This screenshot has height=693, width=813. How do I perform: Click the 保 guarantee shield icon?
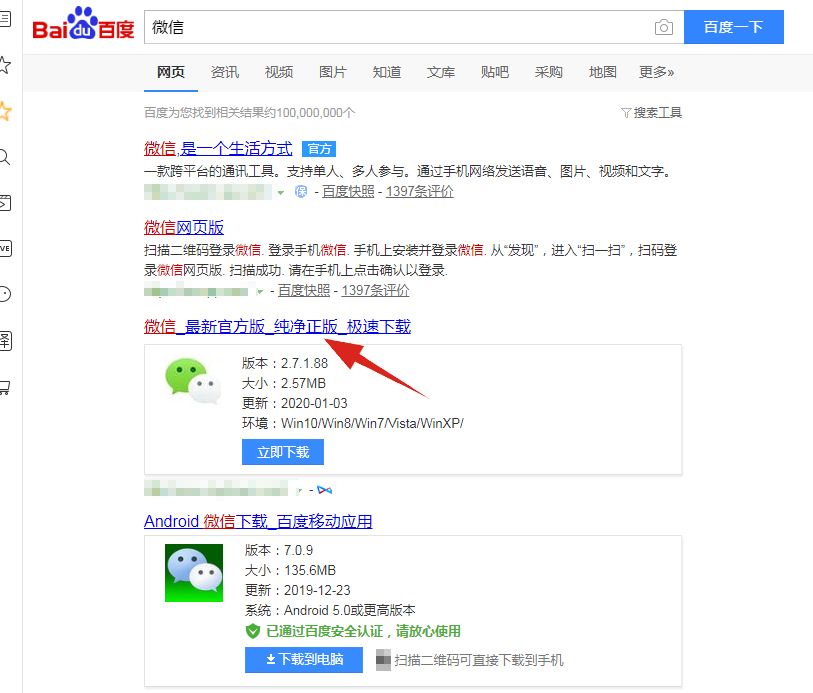click(x=301, y=192)
